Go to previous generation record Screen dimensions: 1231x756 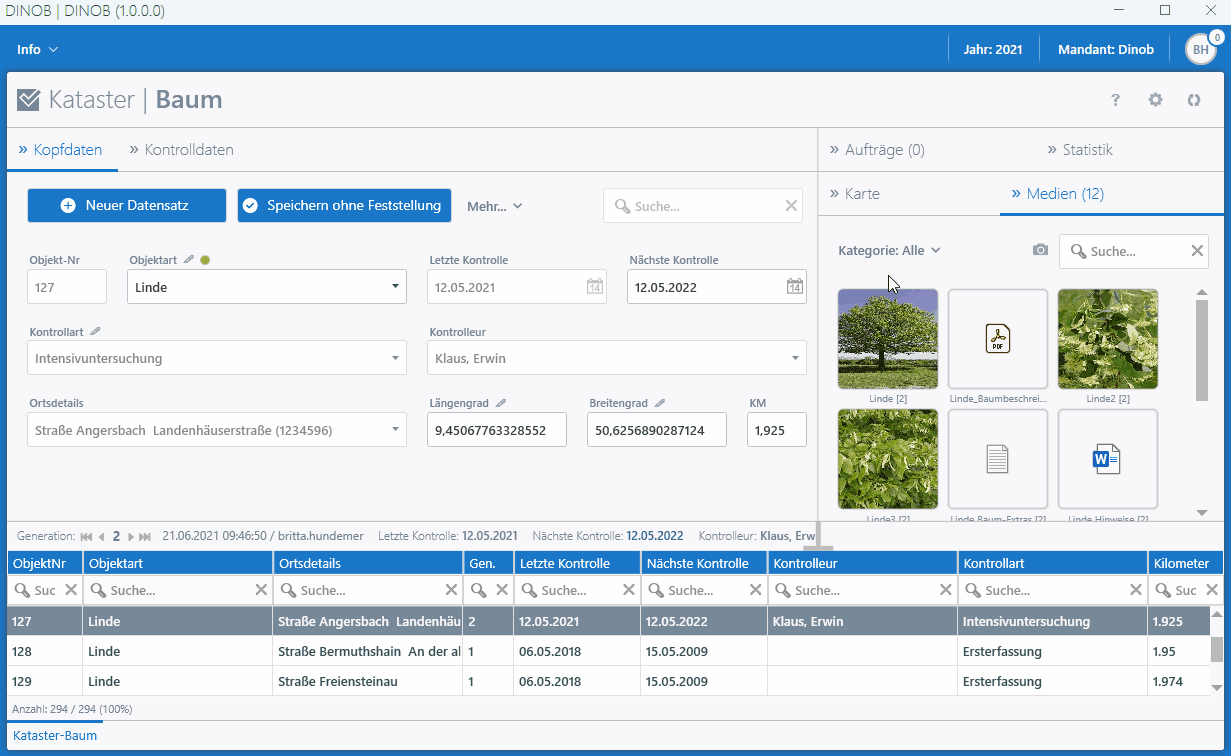pos(102,536)
